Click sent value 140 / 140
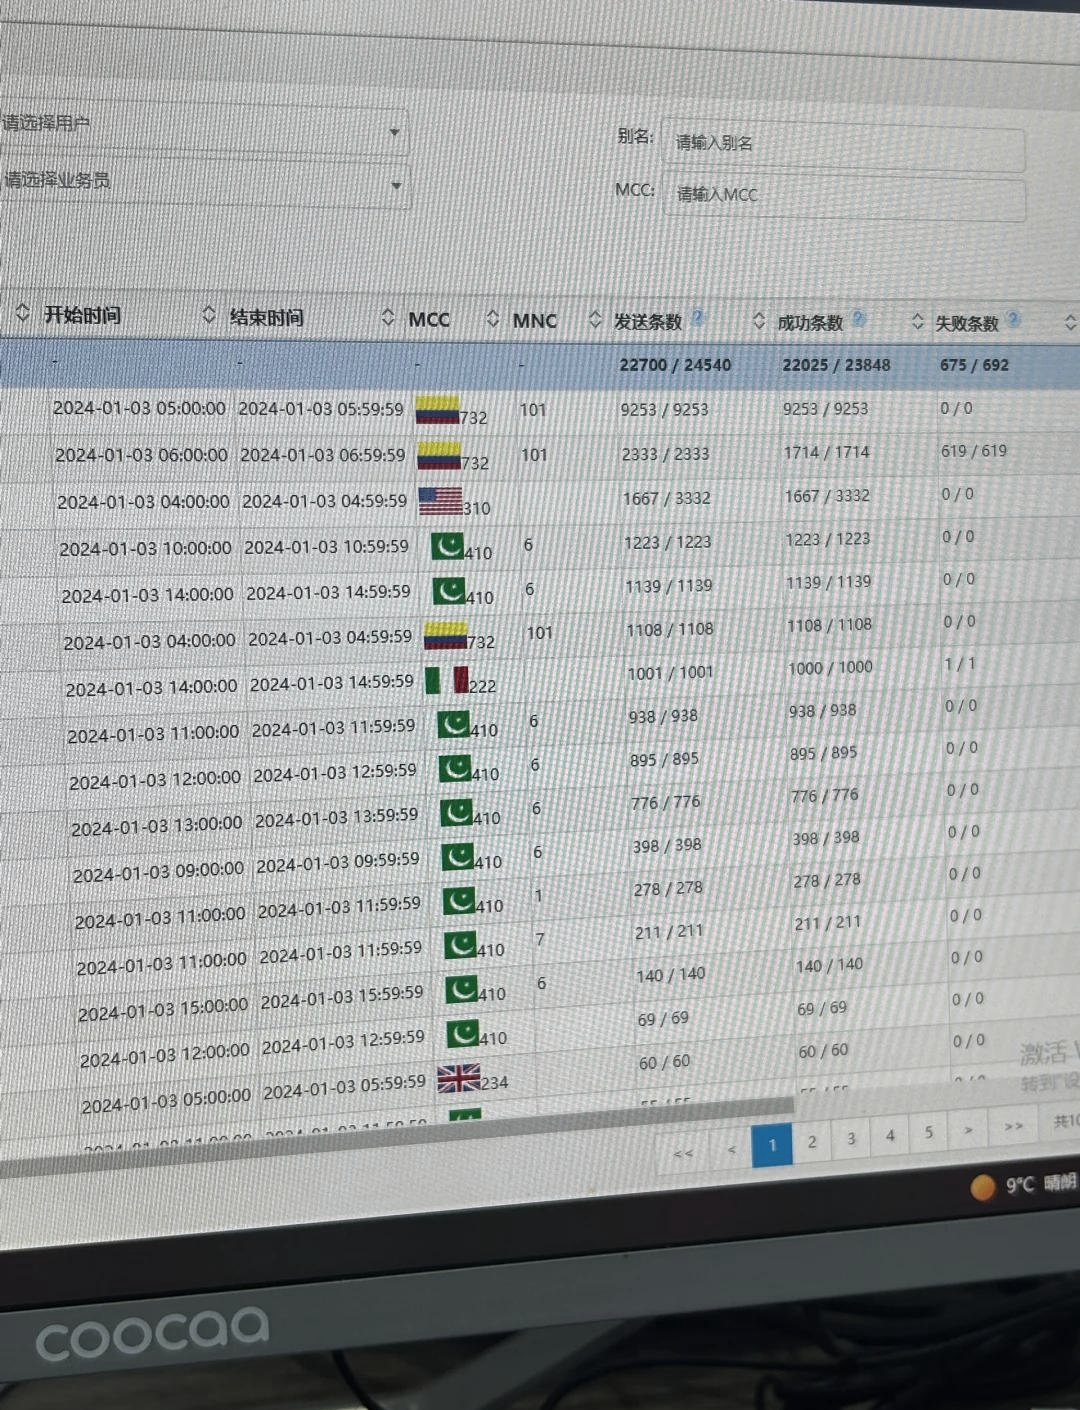Viewport: 1080px width, 1410px height. click(x=671, y=974)
